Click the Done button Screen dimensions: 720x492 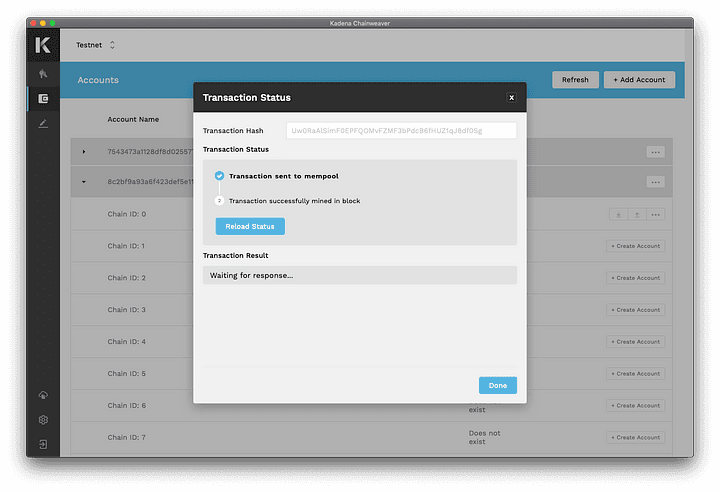tap(498, 385)
